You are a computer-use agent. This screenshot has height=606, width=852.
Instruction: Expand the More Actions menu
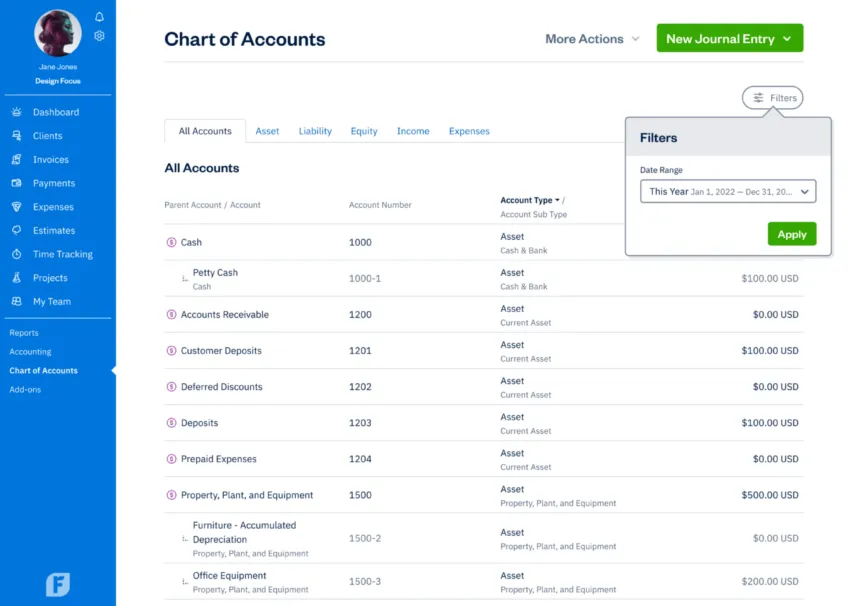[x=592, y=39]
